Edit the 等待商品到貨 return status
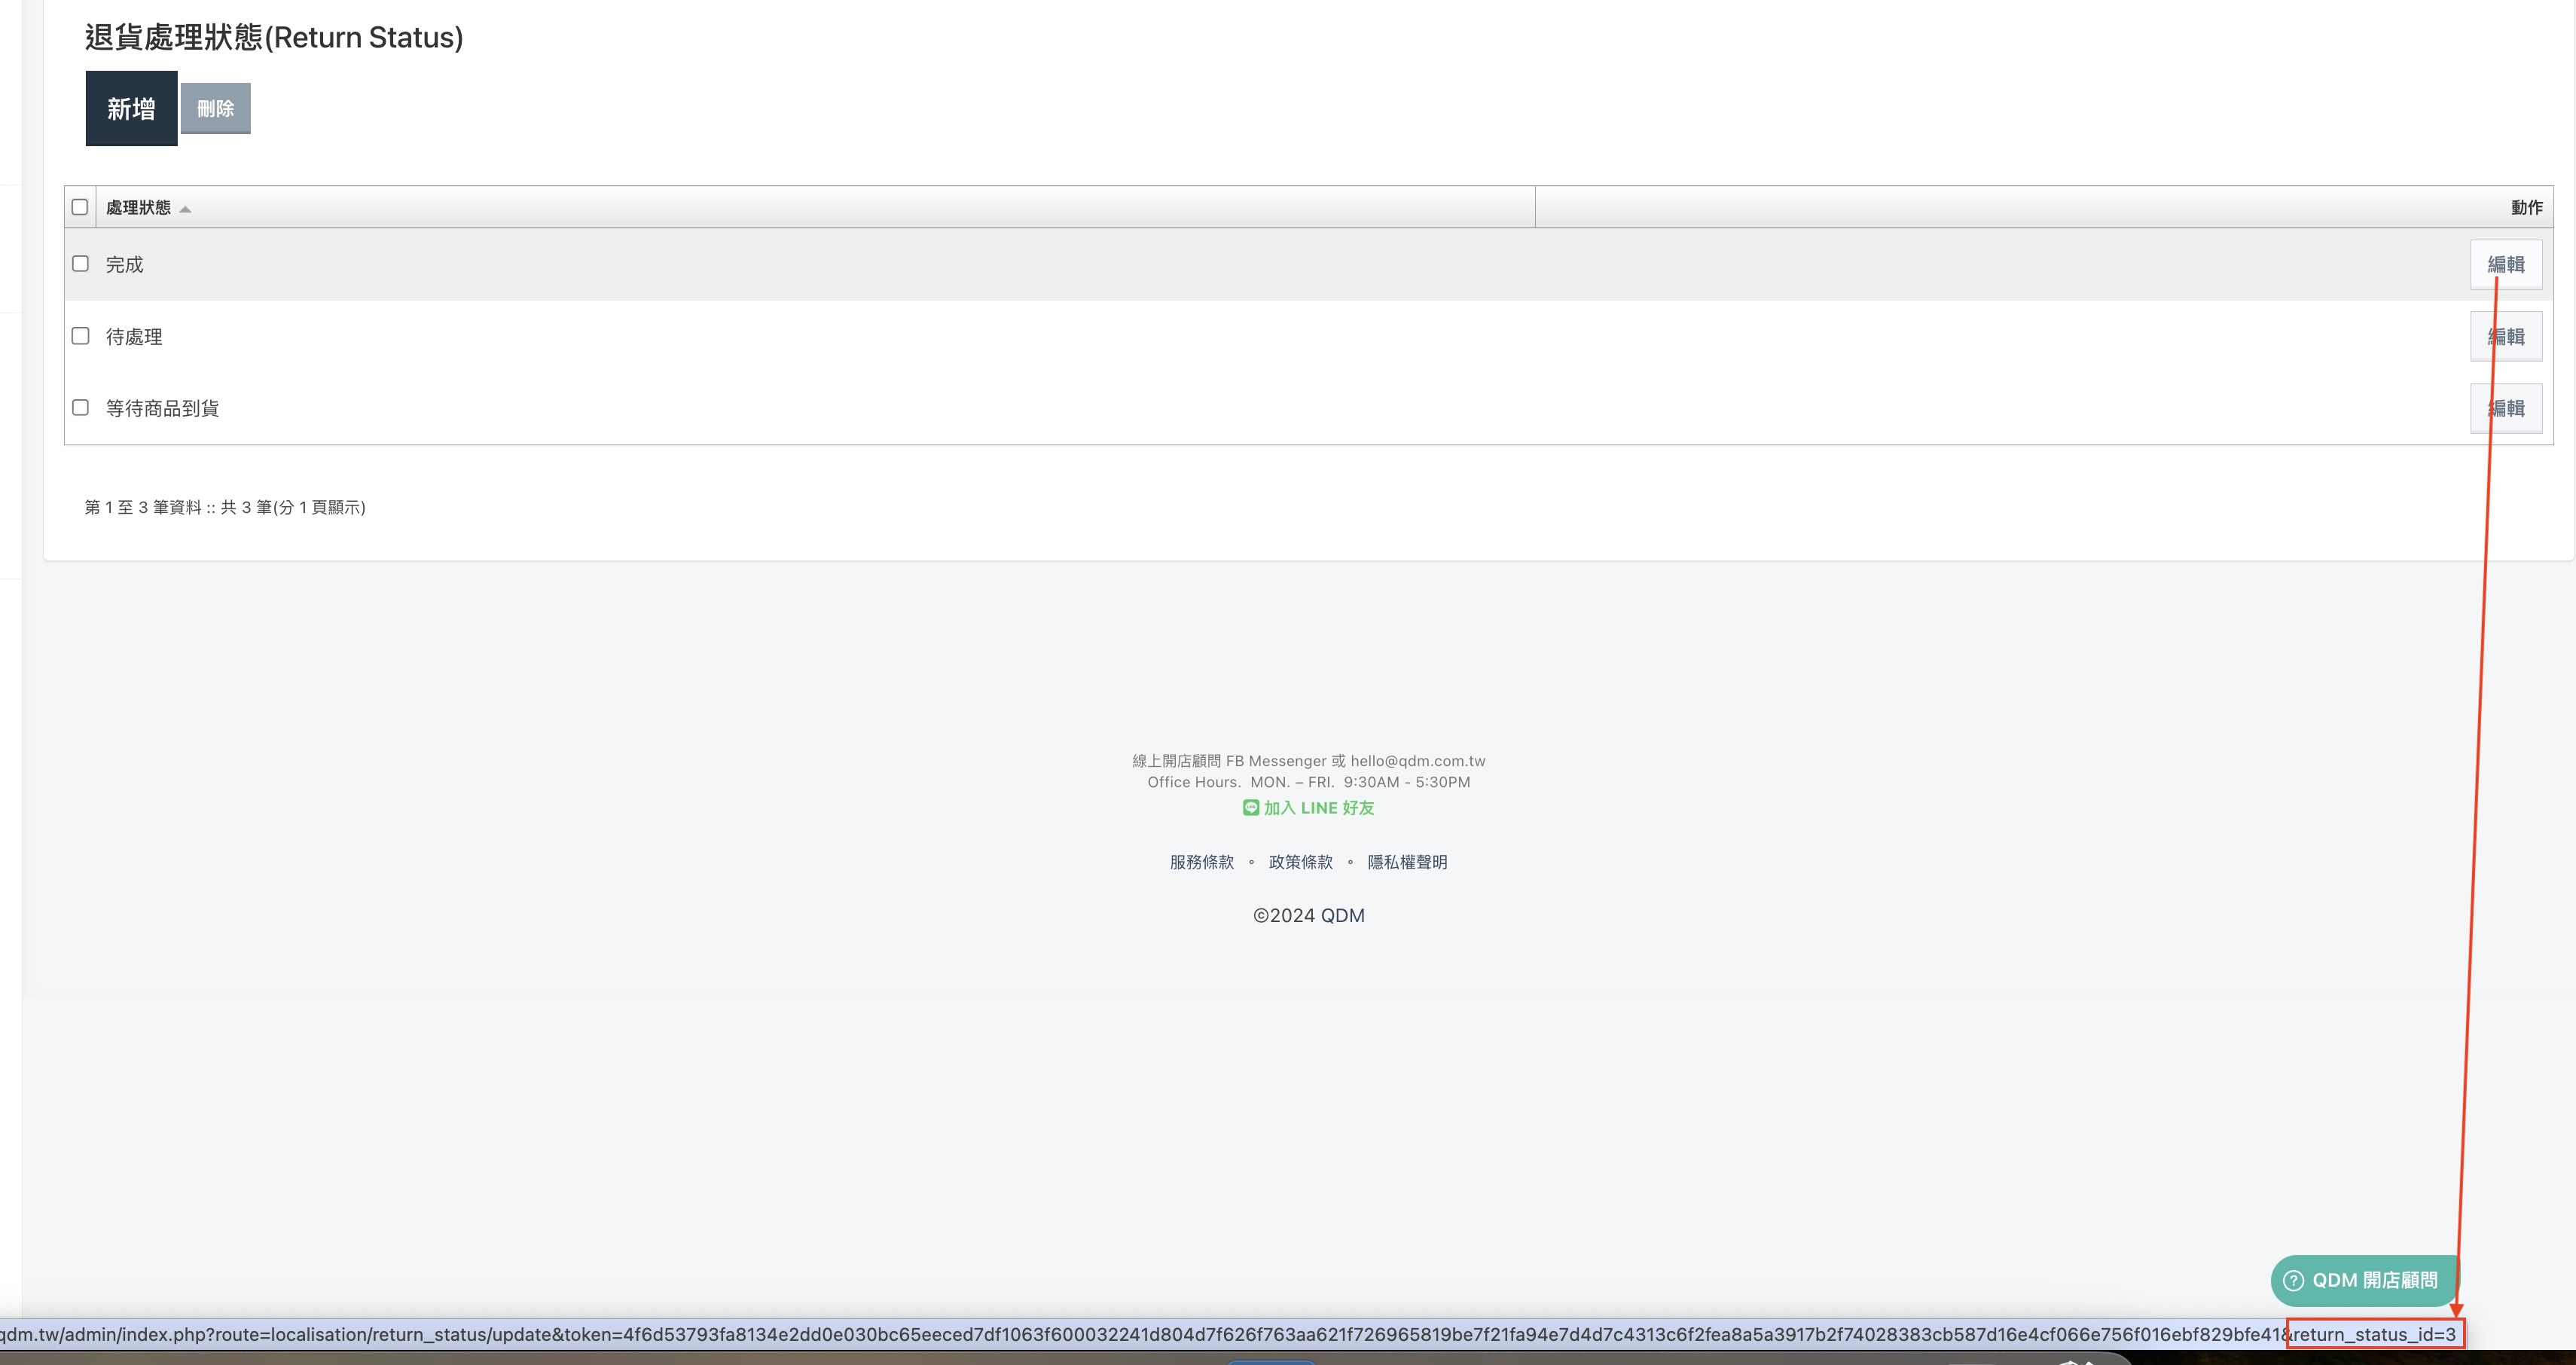Image resolution: width=2576 pixels, height=1365 pixels. pos(2505,409)
